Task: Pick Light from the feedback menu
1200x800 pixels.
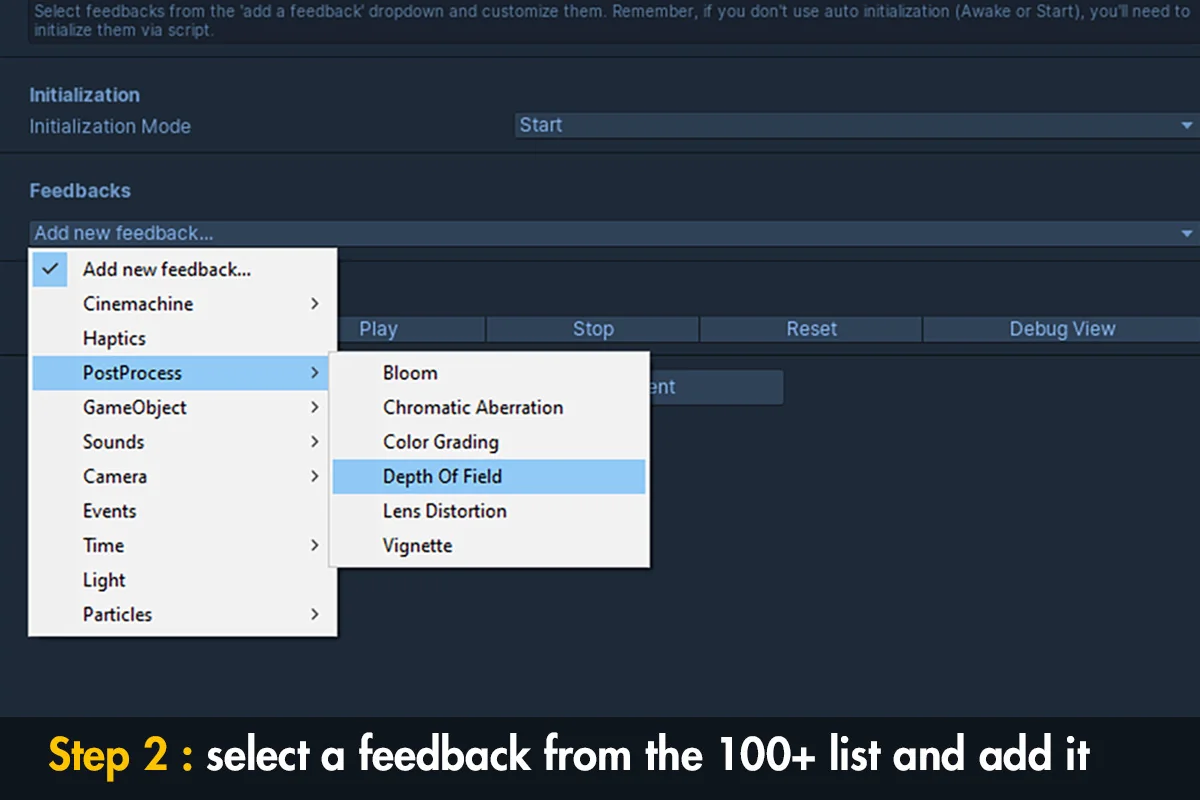Action: pyautogui.click(x=104, y=580)
